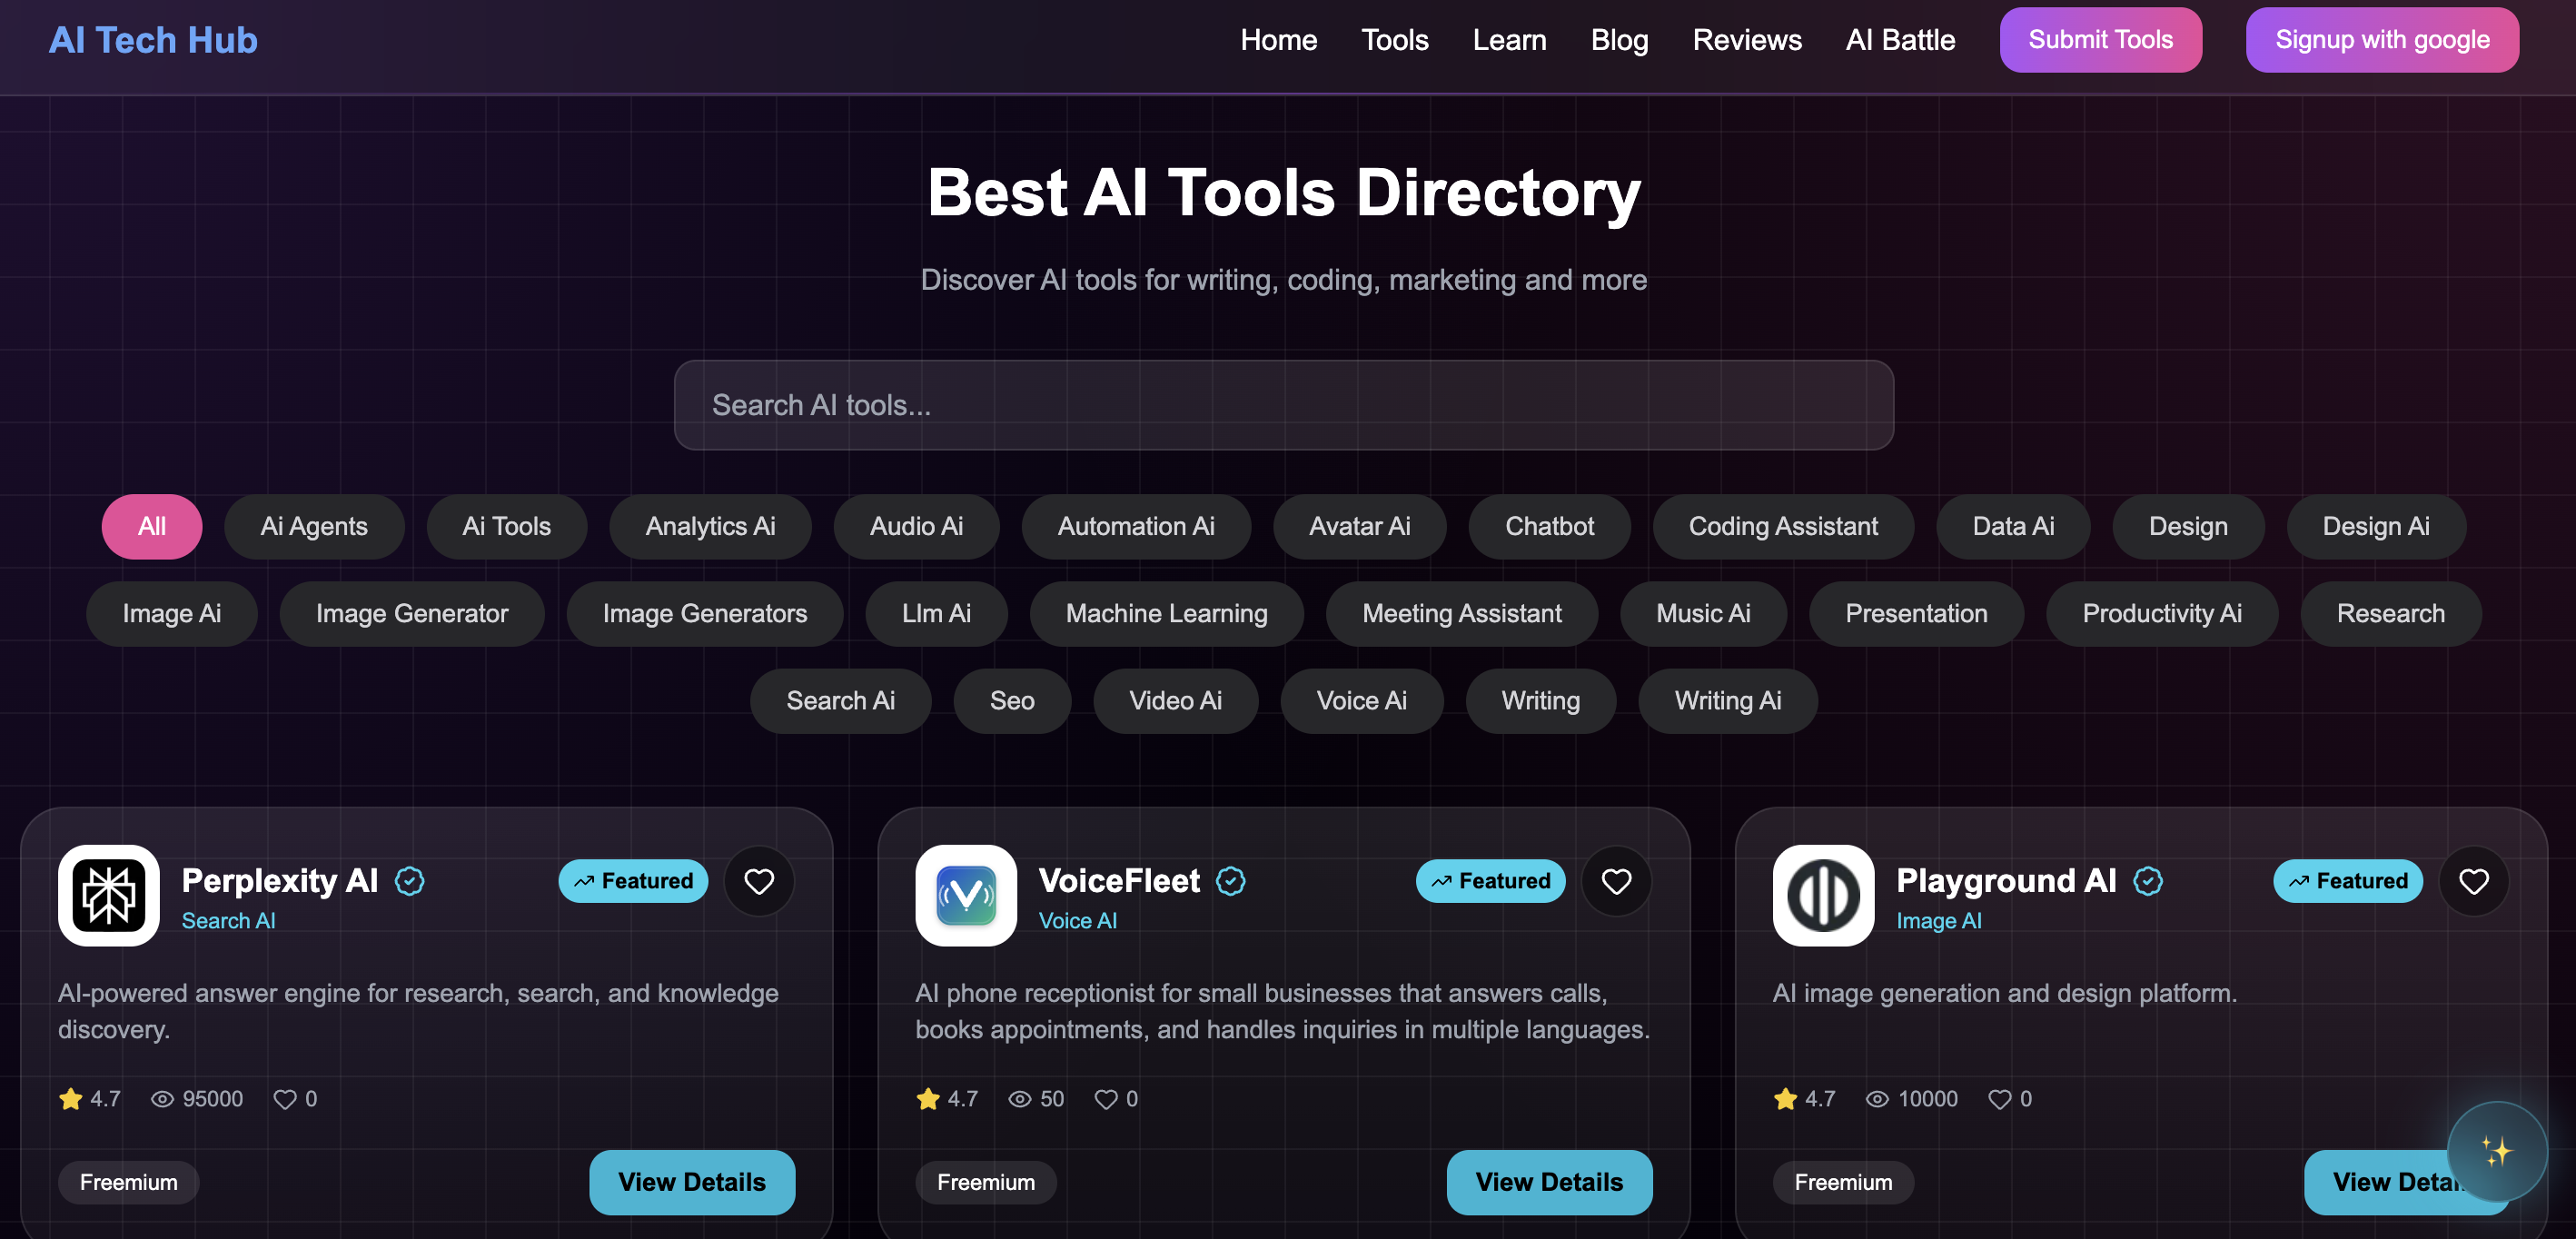Filter by Ai Tools category
2576x1239 pixels.
(506, 526)
